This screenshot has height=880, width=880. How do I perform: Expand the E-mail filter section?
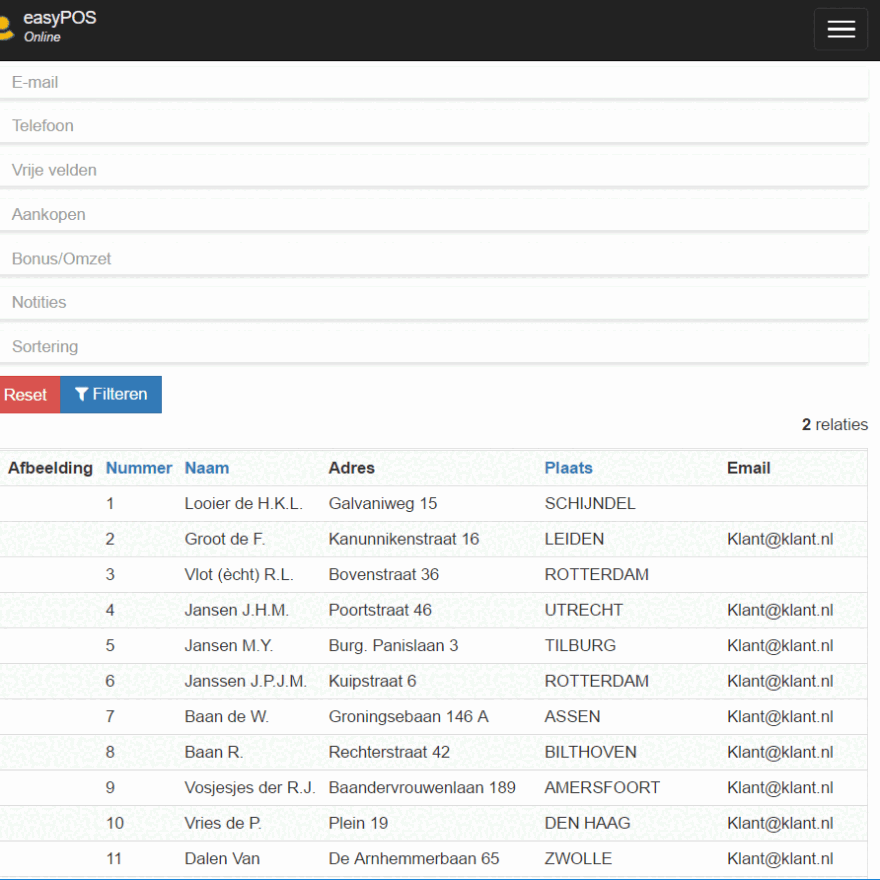point(434,82)
